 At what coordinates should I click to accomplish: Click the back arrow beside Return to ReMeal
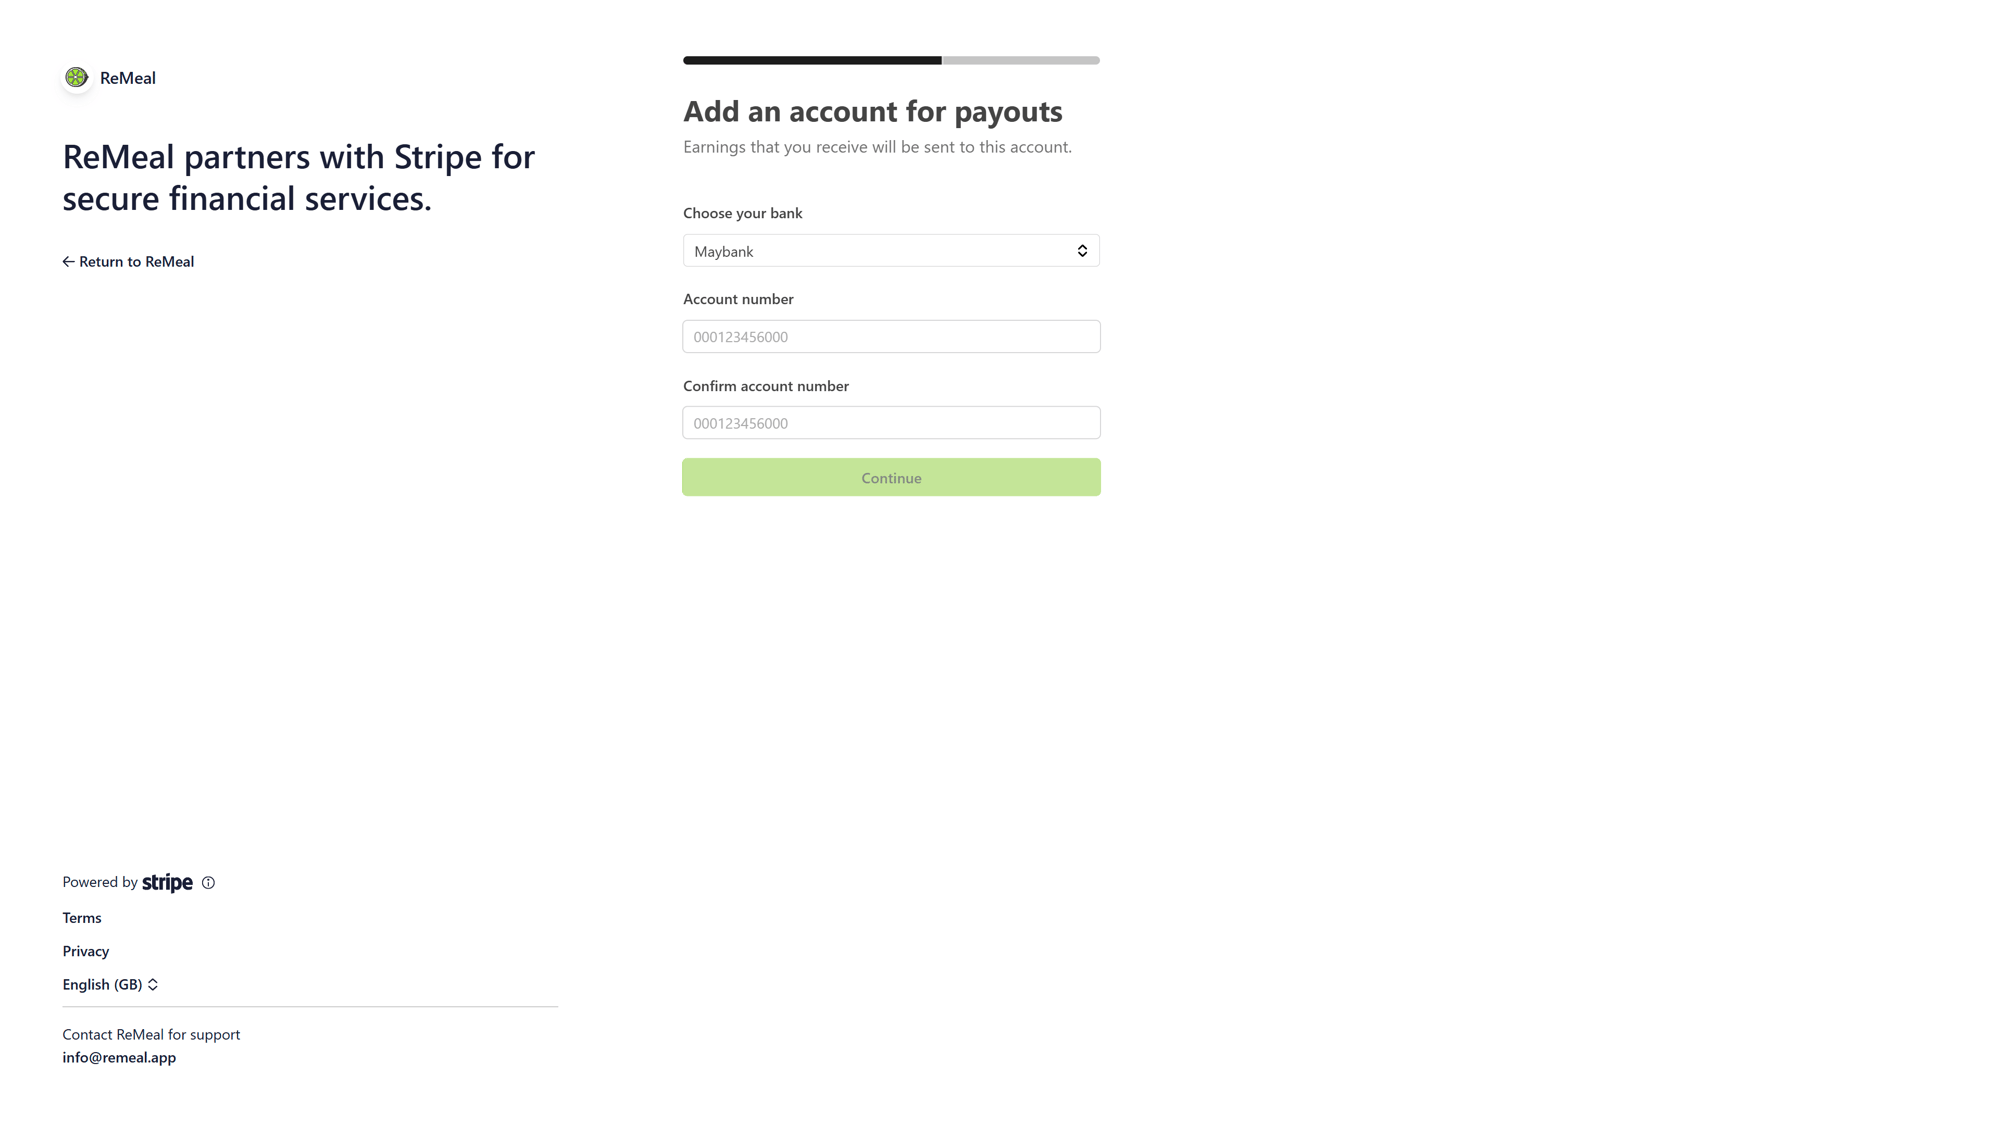(68, 262)
